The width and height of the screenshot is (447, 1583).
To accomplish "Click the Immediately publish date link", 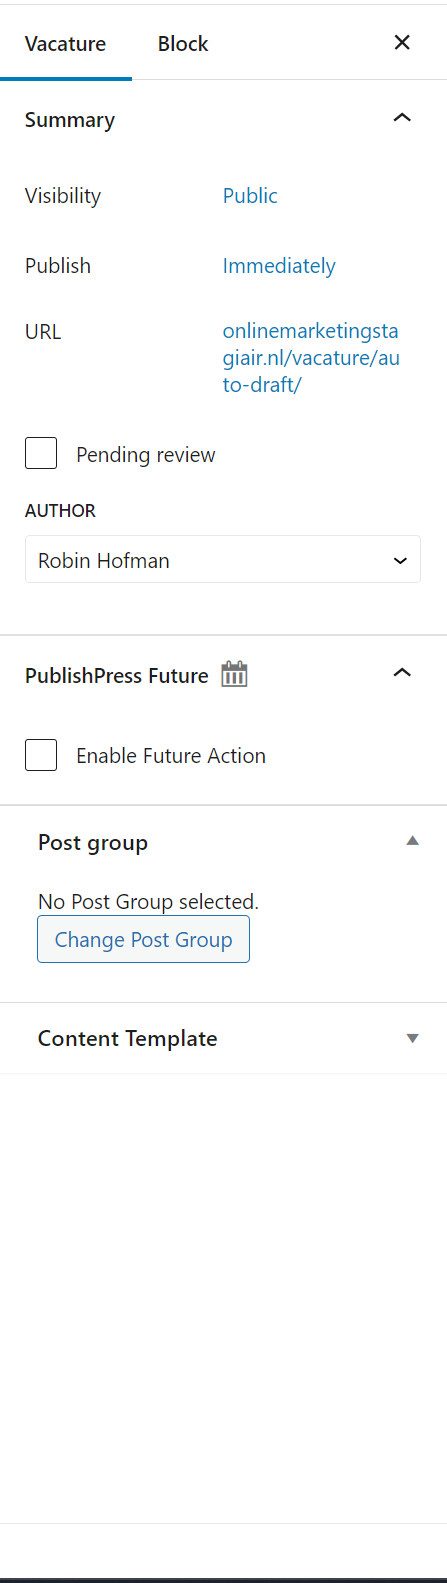I will tap(279, 266).
